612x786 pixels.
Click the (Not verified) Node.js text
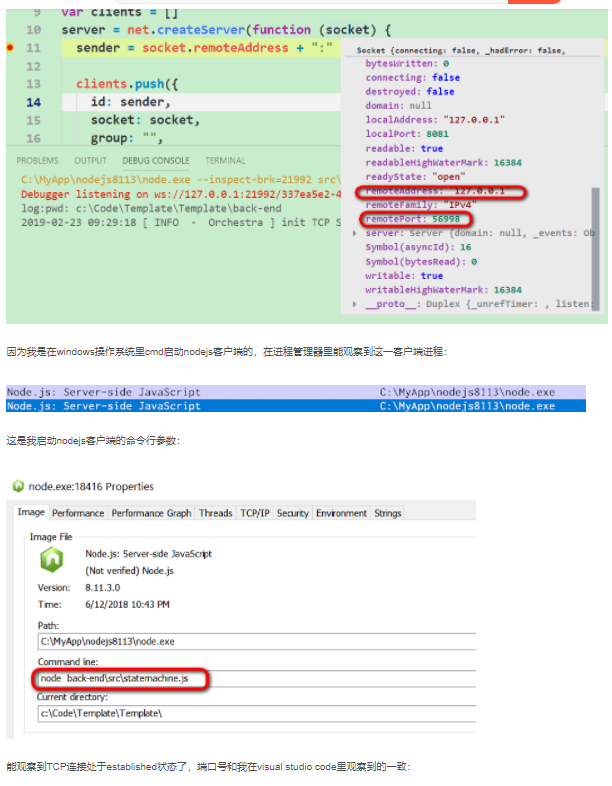(129, 570)
